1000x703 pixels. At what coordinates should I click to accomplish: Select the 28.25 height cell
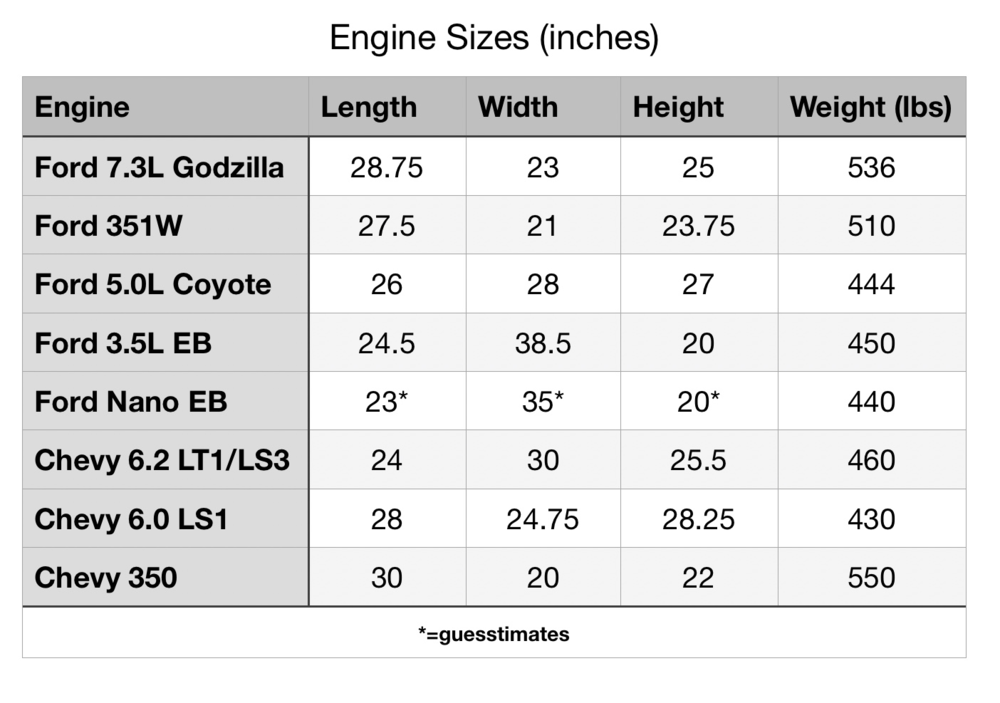tap(698, 520)
